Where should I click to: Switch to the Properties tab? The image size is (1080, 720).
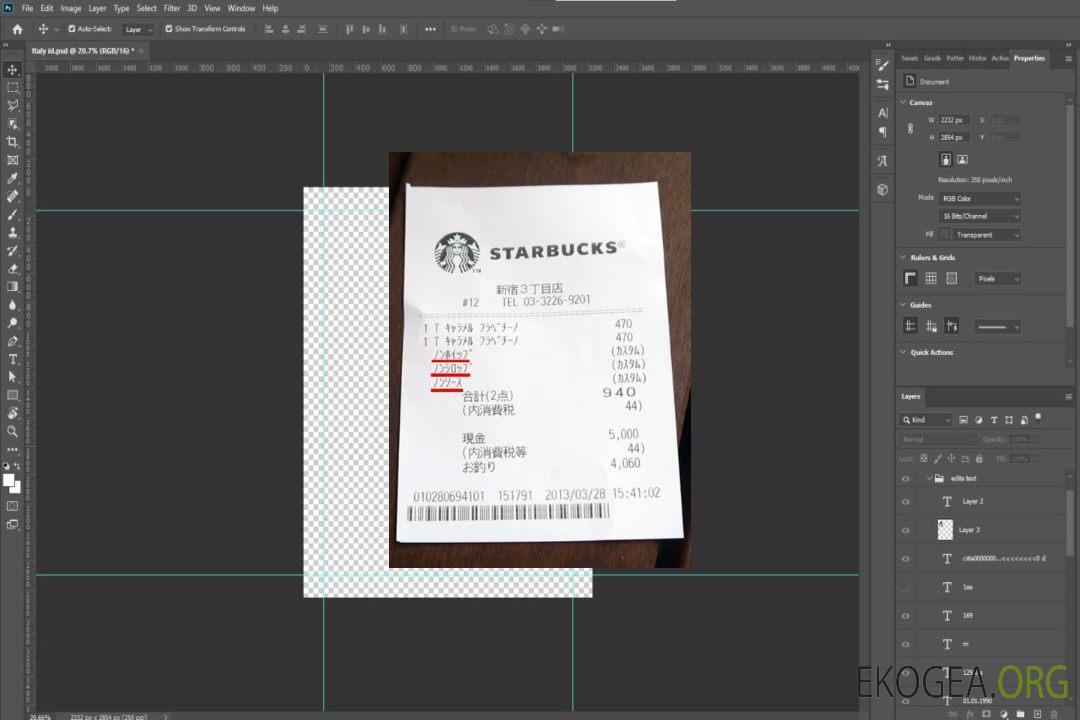[1029, 59]
